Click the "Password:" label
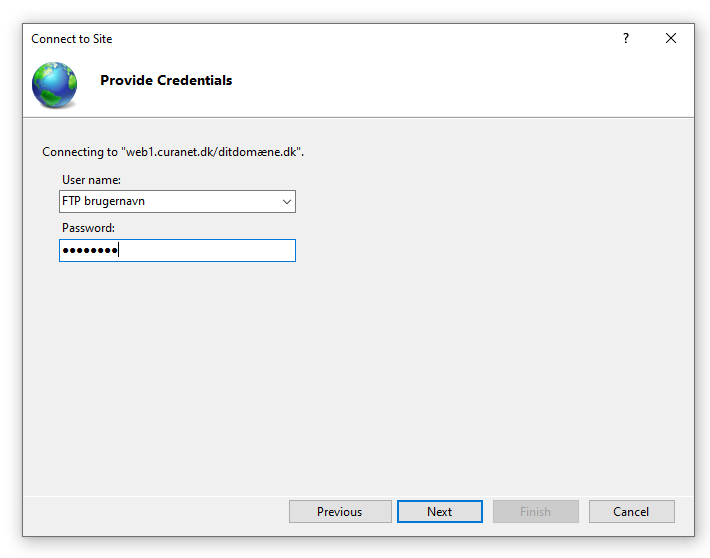This screenshot has height=558, width=710. point(88,228)
